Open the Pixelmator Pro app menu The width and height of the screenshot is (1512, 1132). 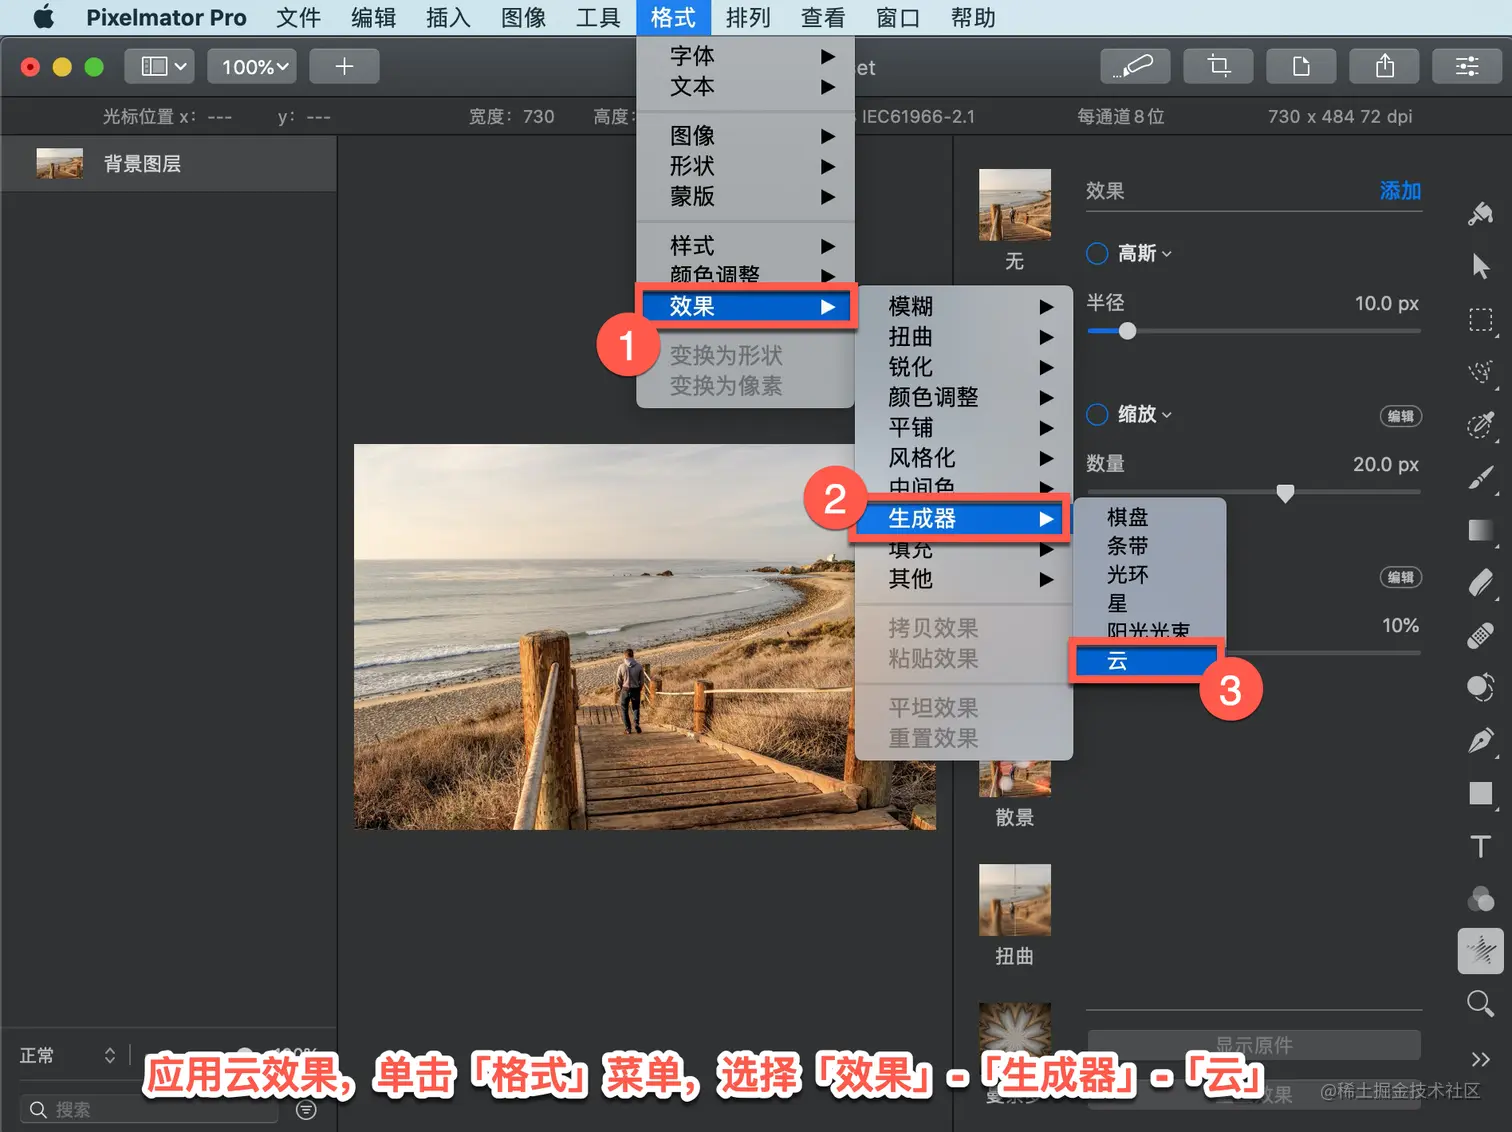point(166,17)
